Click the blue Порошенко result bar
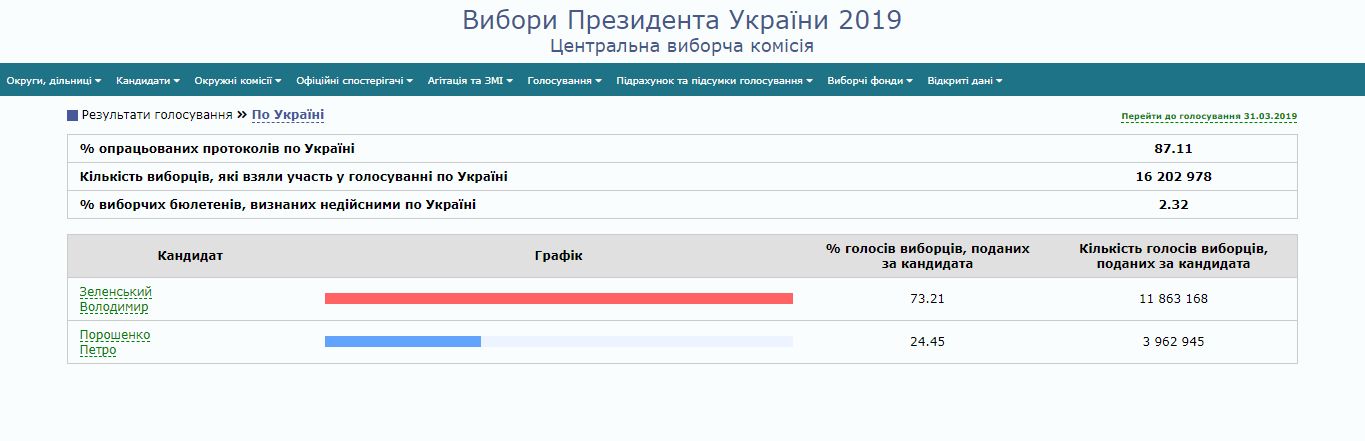This screenshot has height=441, width=1365. click(402, 341)
